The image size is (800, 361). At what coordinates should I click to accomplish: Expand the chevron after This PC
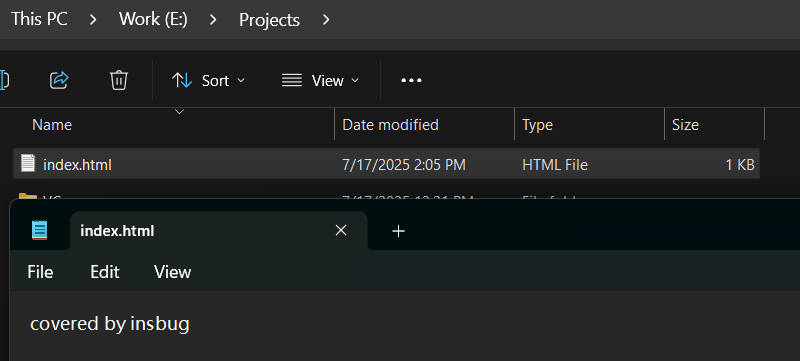pyautogui.click(x=93, y=20)
